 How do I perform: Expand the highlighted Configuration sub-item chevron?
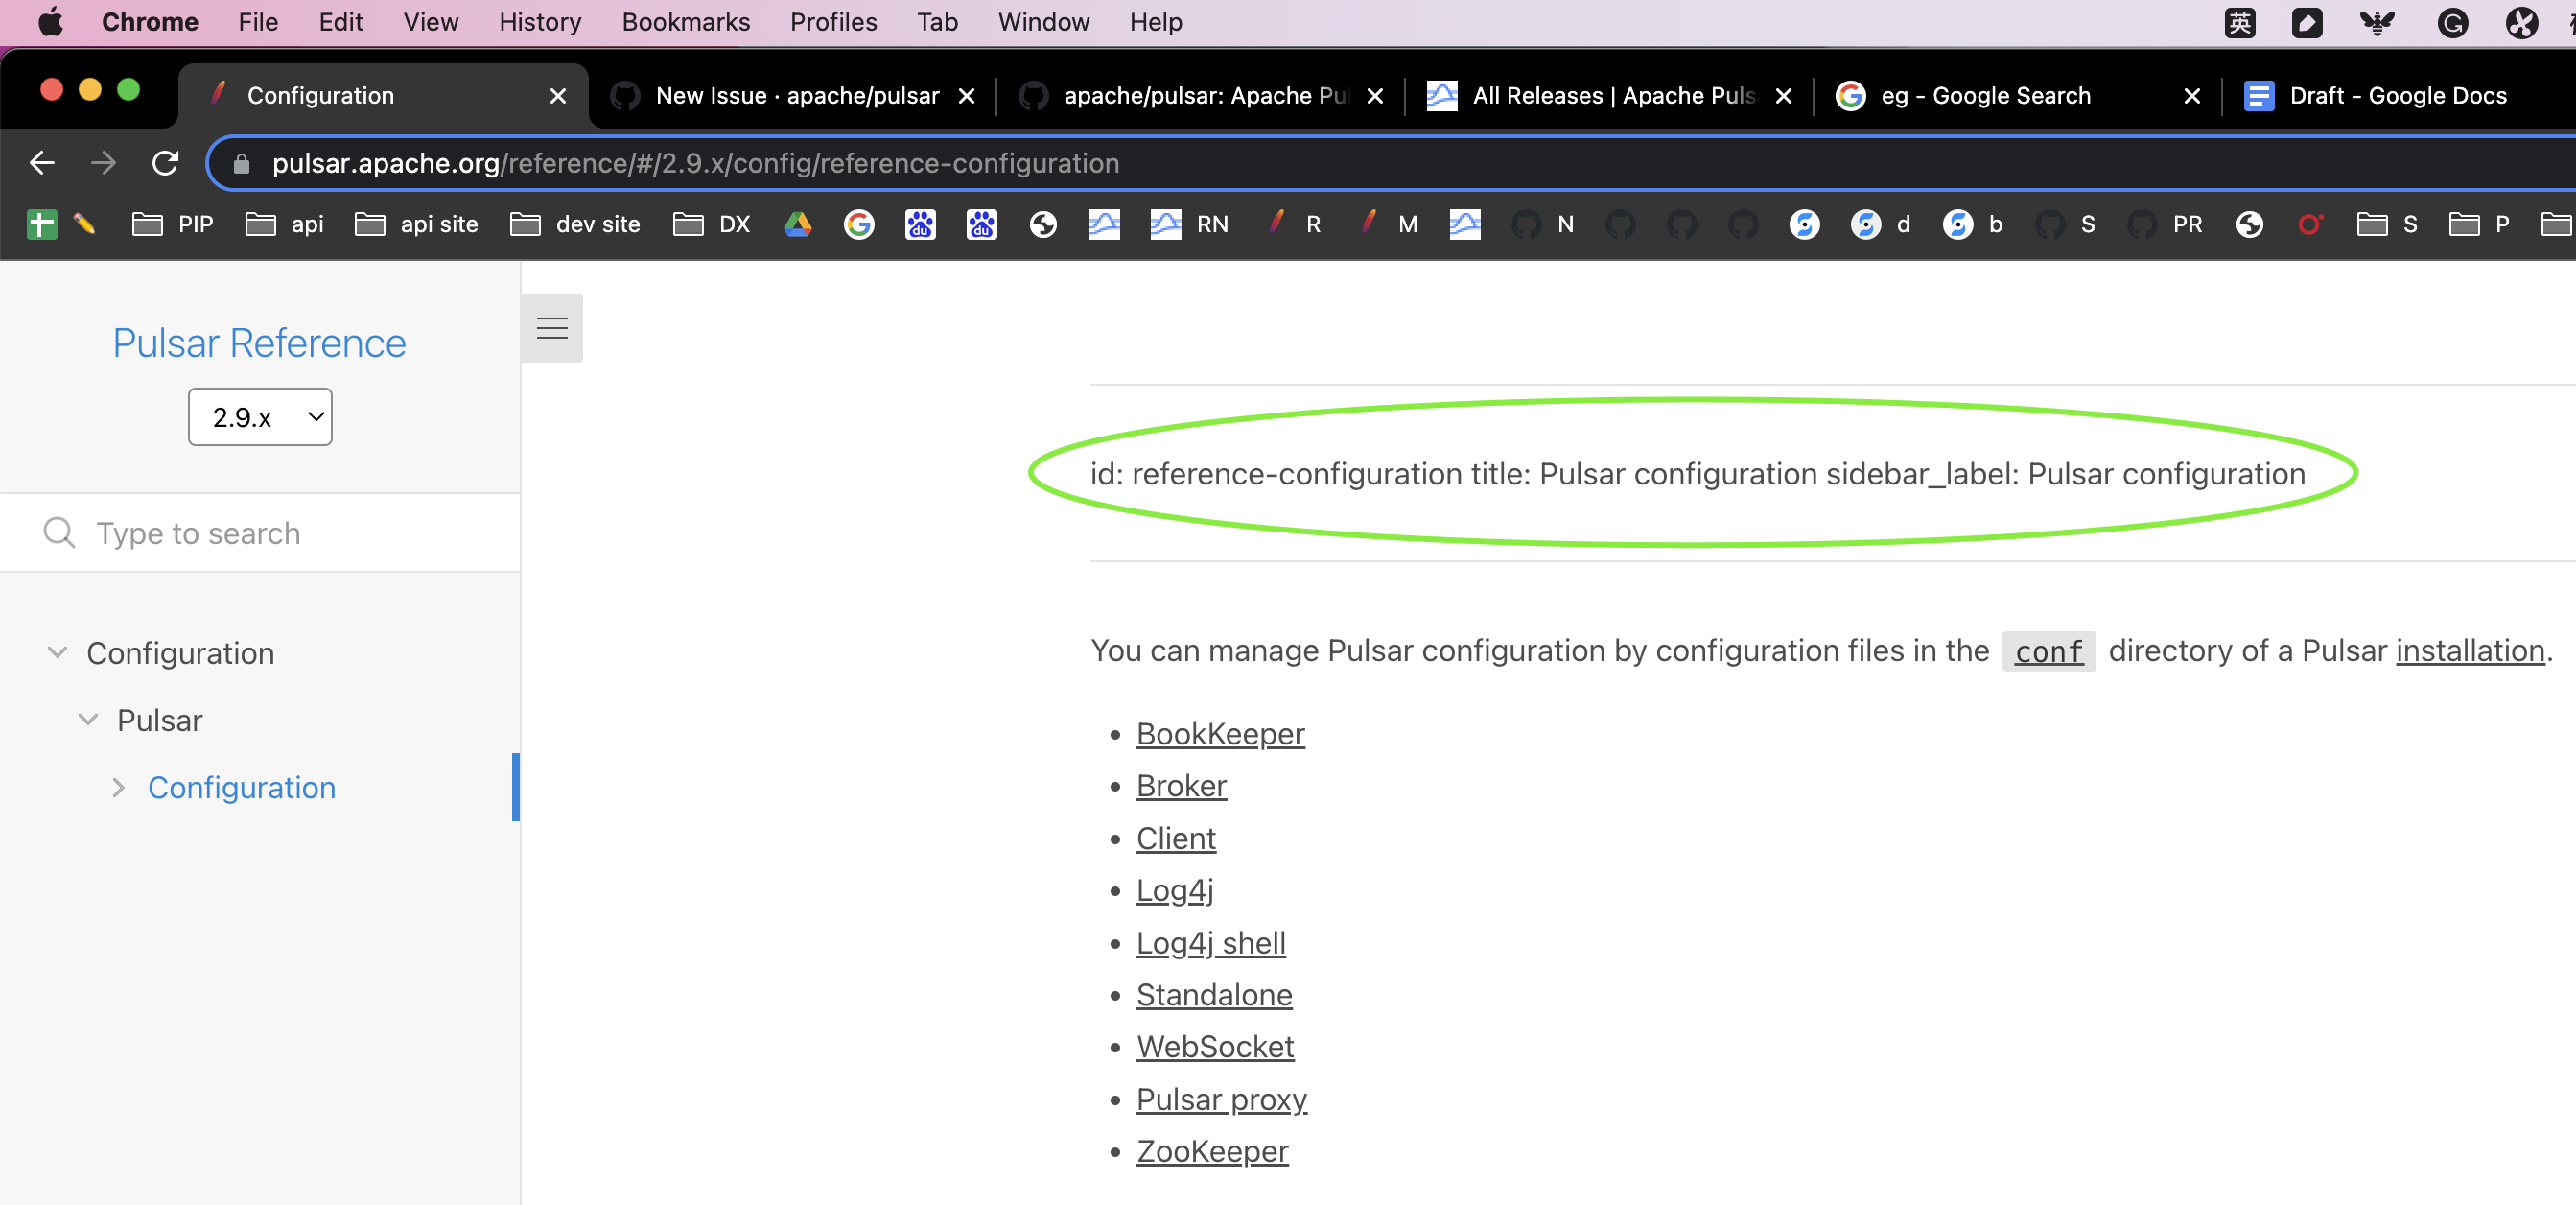[x=119, y=787]
